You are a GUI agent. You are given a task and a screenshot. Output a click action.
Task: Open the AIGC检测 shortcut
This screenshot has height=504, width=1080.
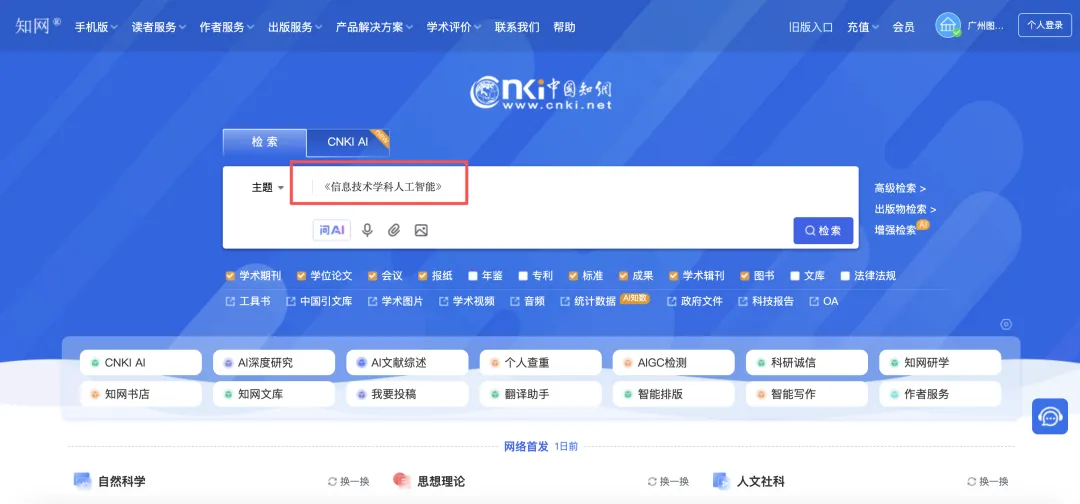click(674, 362)
